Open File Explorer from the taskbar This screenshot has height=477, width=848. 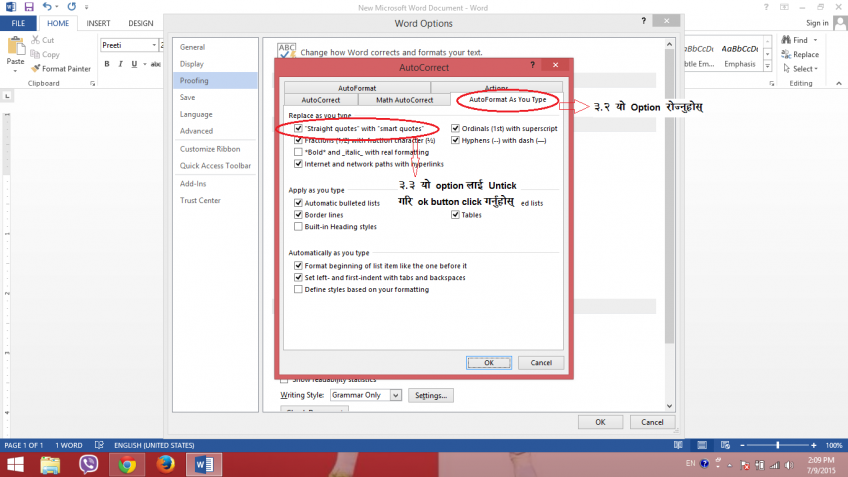pyautogui.click(x=50, y=465)
